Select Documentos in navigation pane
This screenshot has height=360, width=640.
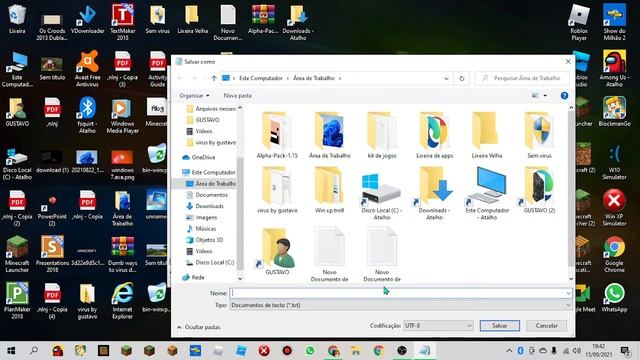[x=207, y=195]
